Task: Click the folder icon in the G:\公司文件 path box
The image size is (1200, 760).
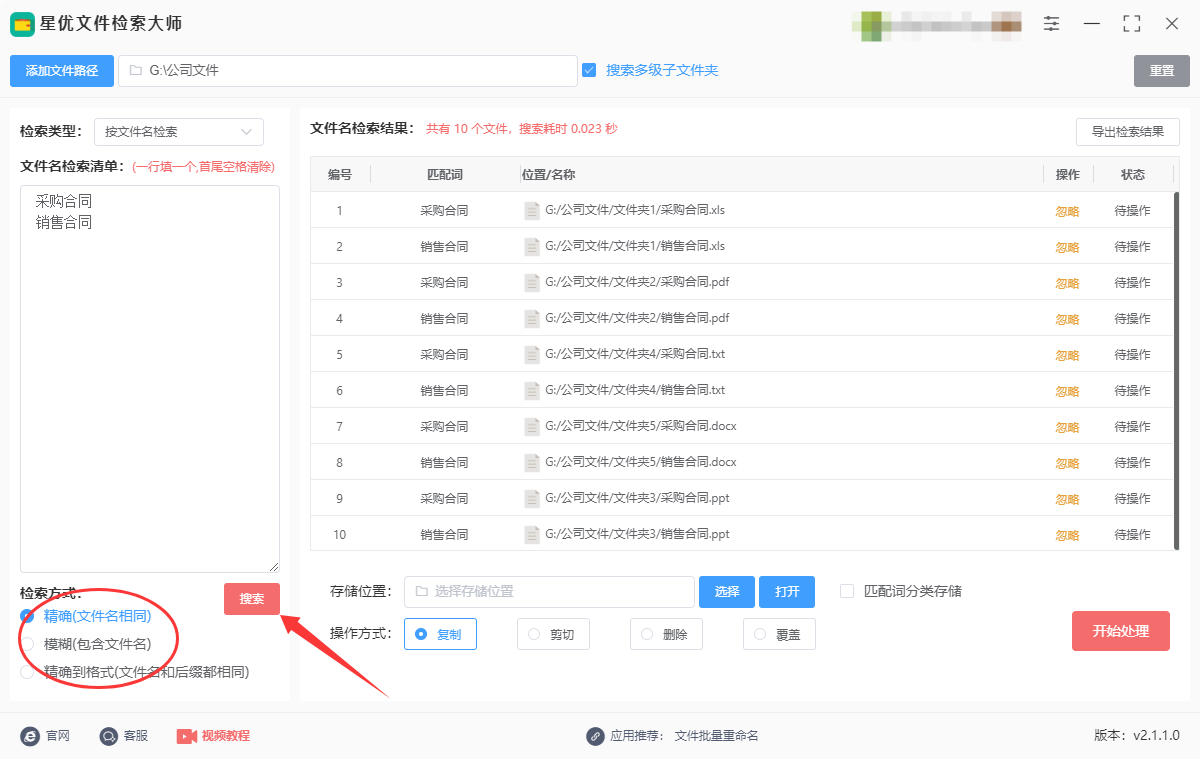Action: (135, 71)
